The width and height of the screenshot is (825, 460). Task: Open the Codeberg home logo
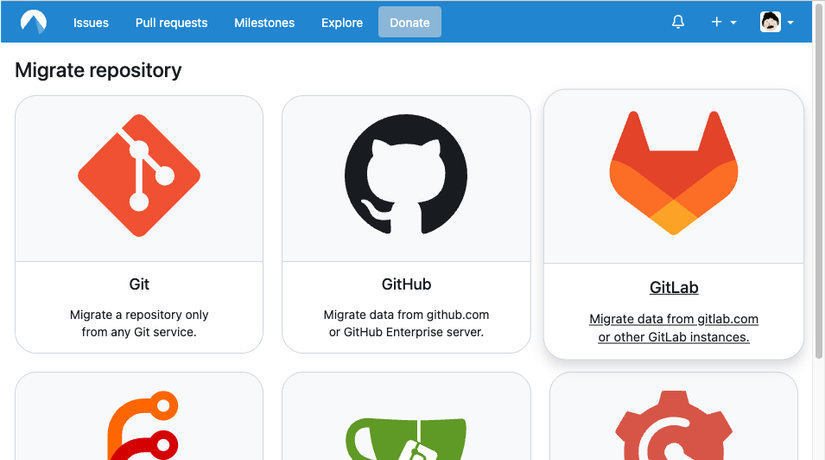(34, 22)
